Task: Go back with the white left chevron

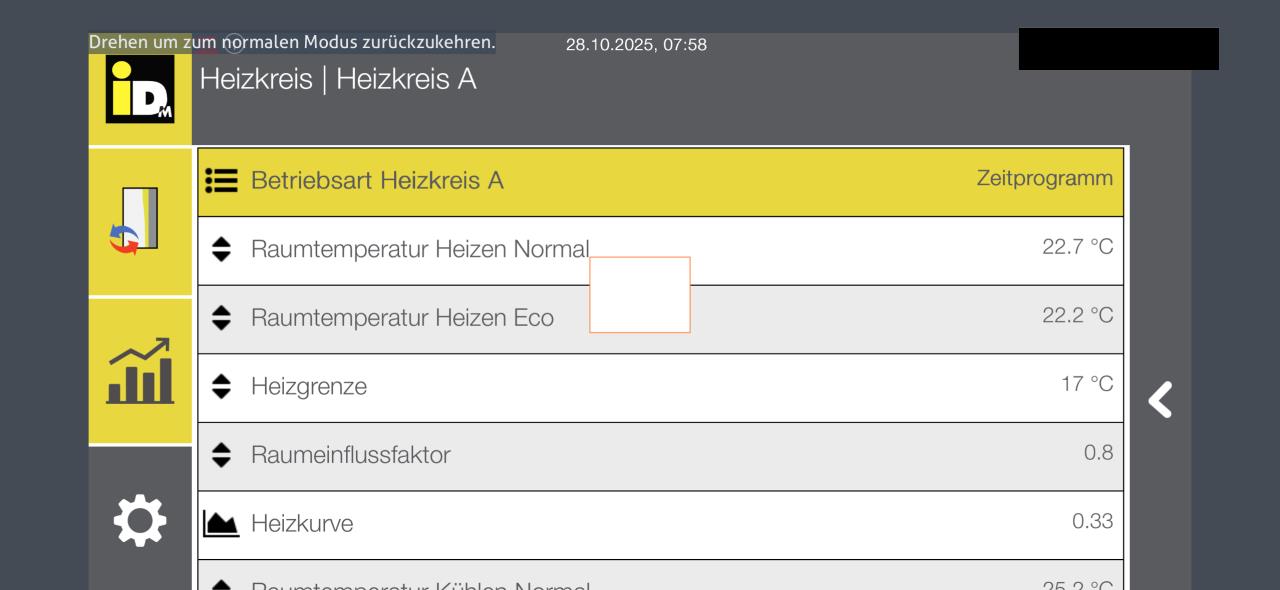Action: coord(1160,399)
